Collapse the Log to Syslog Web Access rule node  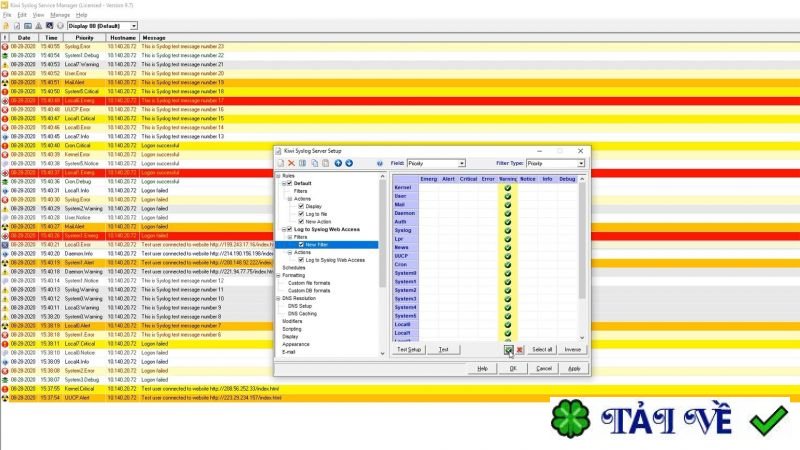[284, 229]
